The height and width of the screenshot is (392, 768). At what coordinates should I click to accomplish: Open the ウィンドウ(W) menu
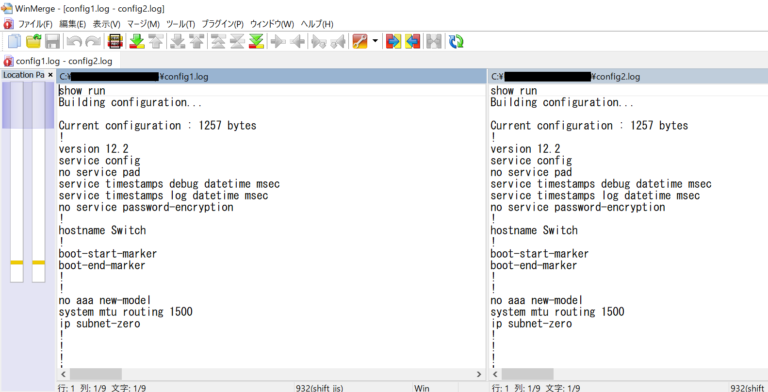[272, 24]
